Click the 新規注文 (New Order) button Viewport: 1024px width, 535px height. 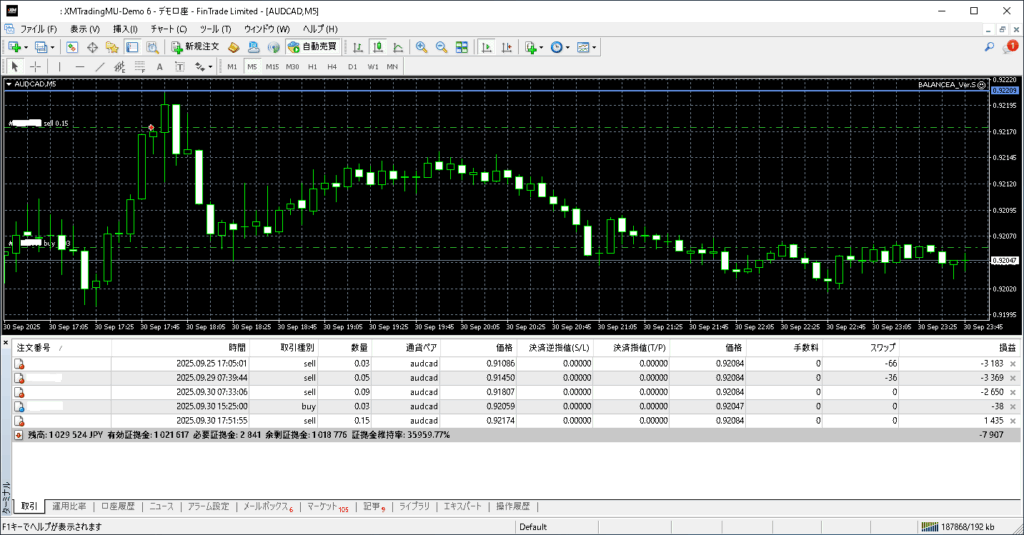coord(194,47)
